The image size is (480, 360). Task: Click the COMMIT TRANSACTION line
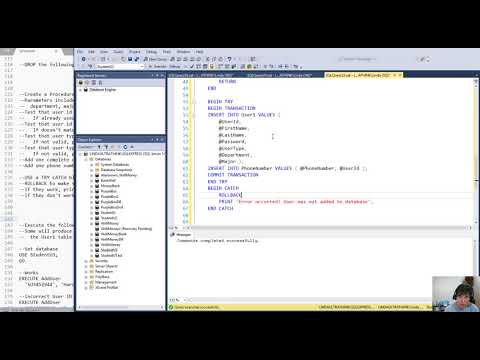coord(233,175)
